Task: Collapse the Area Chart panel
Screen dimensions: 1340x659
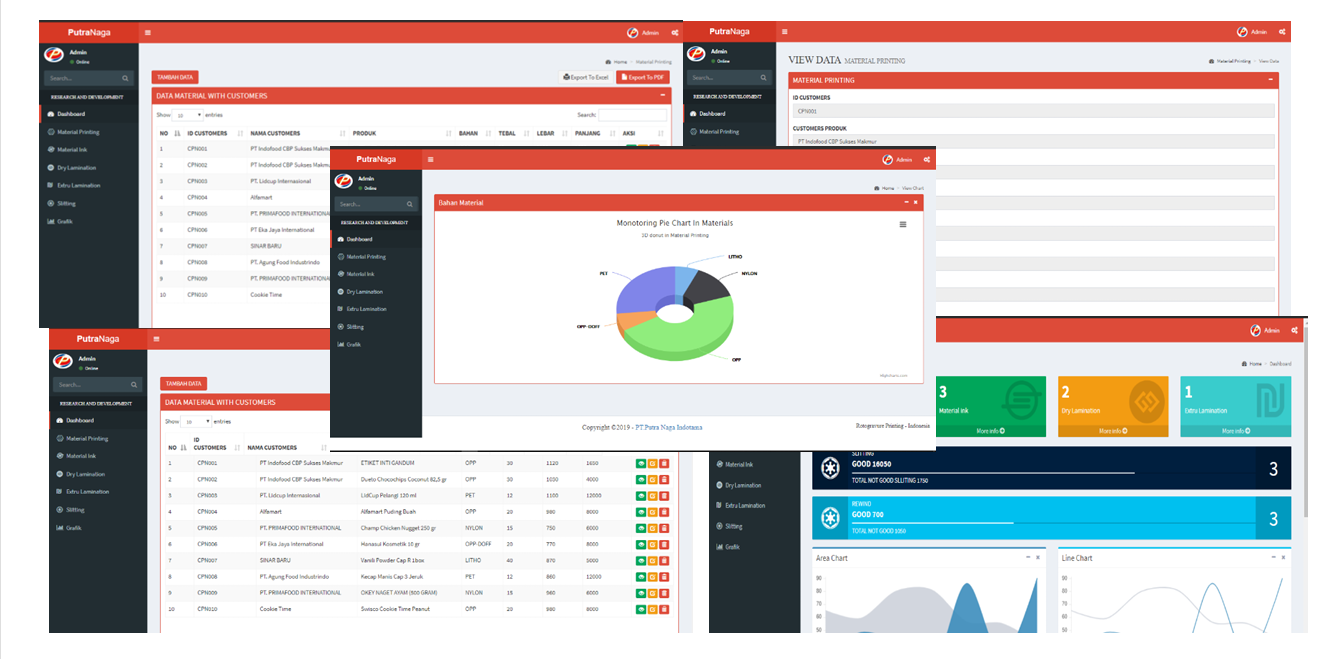Action: 1027,558
